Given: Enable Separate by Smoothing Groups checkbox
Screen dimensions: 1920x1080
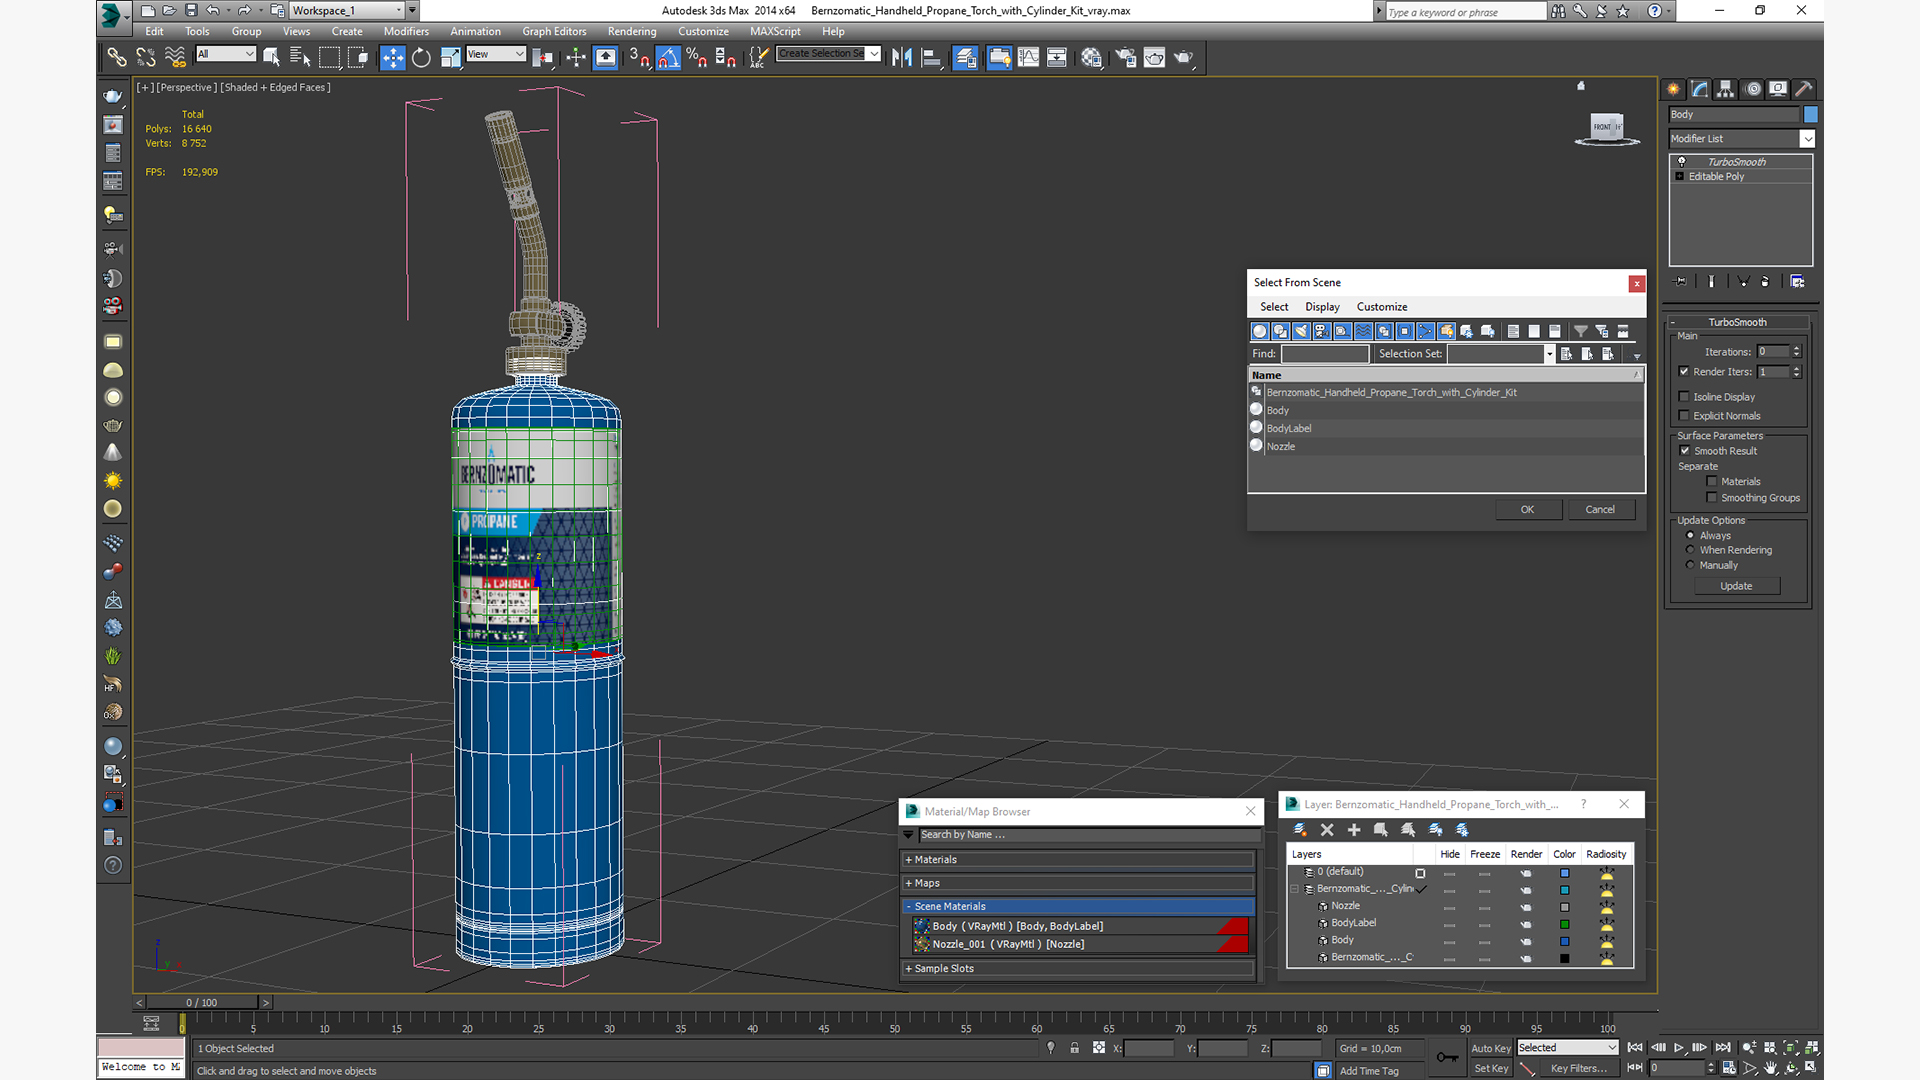Looking at the screenshot, I should pyautogui.click(x=1712, y=498).
